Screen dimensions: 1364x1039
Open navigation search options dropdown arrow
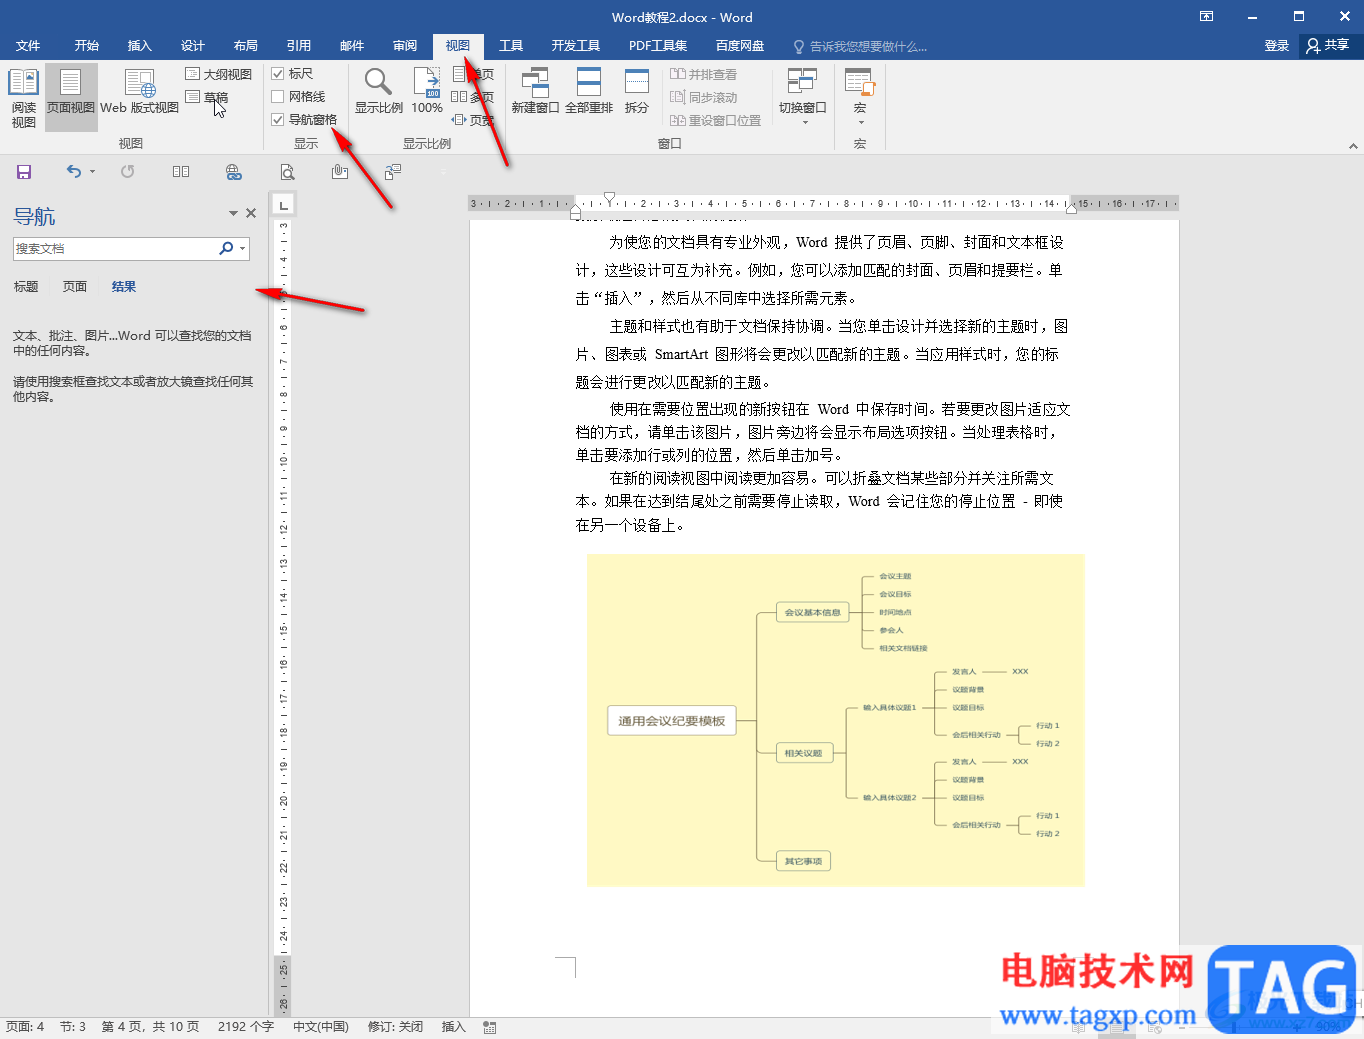(242, 249)
